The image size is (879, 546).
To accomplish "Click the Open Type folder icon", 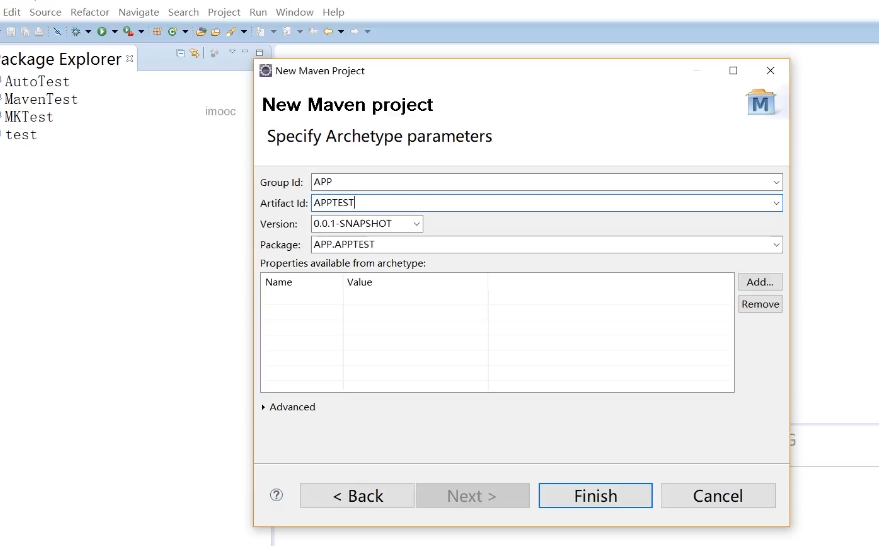I will tap(201, 32).
